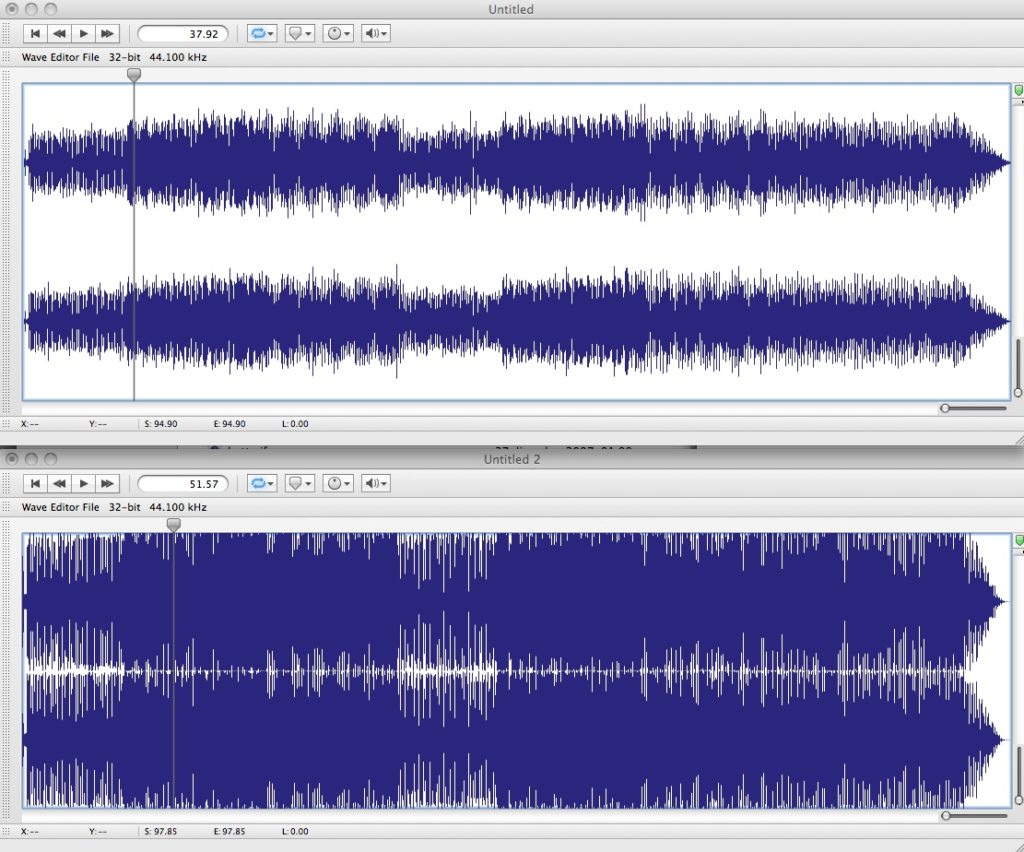The image size is (1024, 852).
Task: Click 'Y:--' readout in Untitled 2 status bar
Action: tap(98, 831)
